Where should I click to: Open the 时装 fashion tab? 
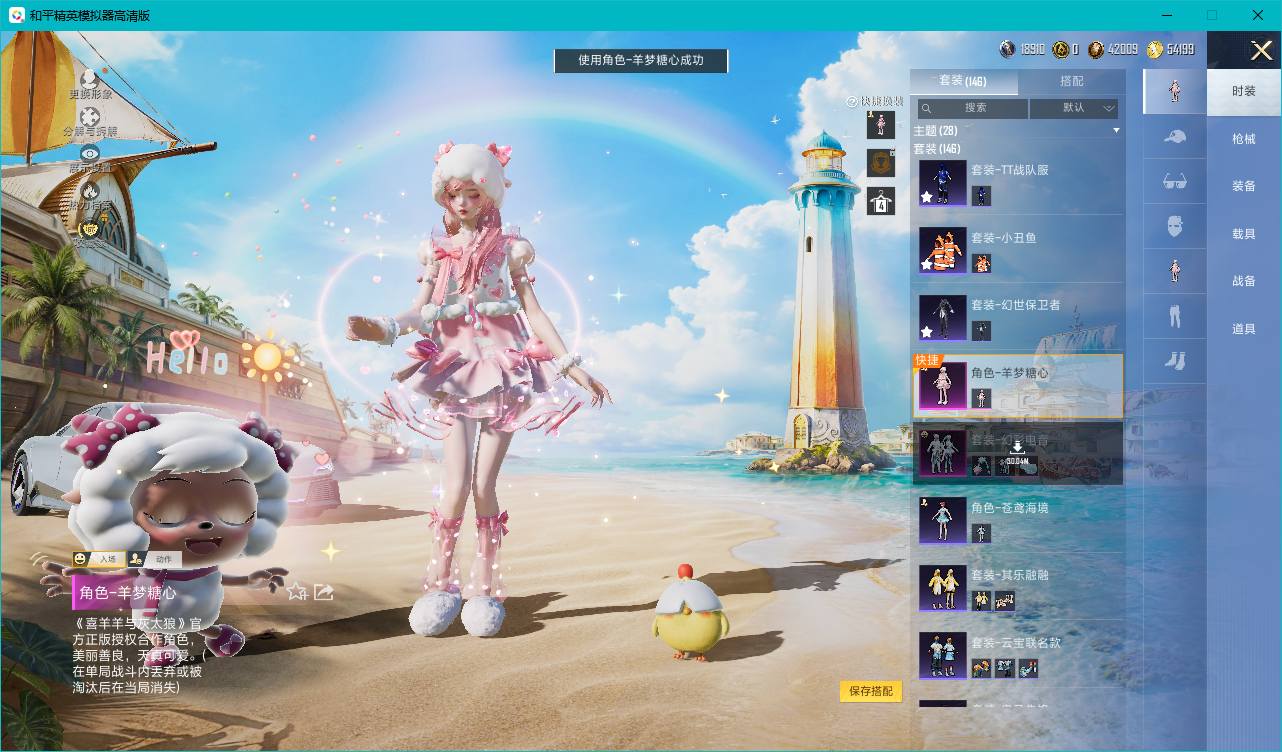(1244, 91)
